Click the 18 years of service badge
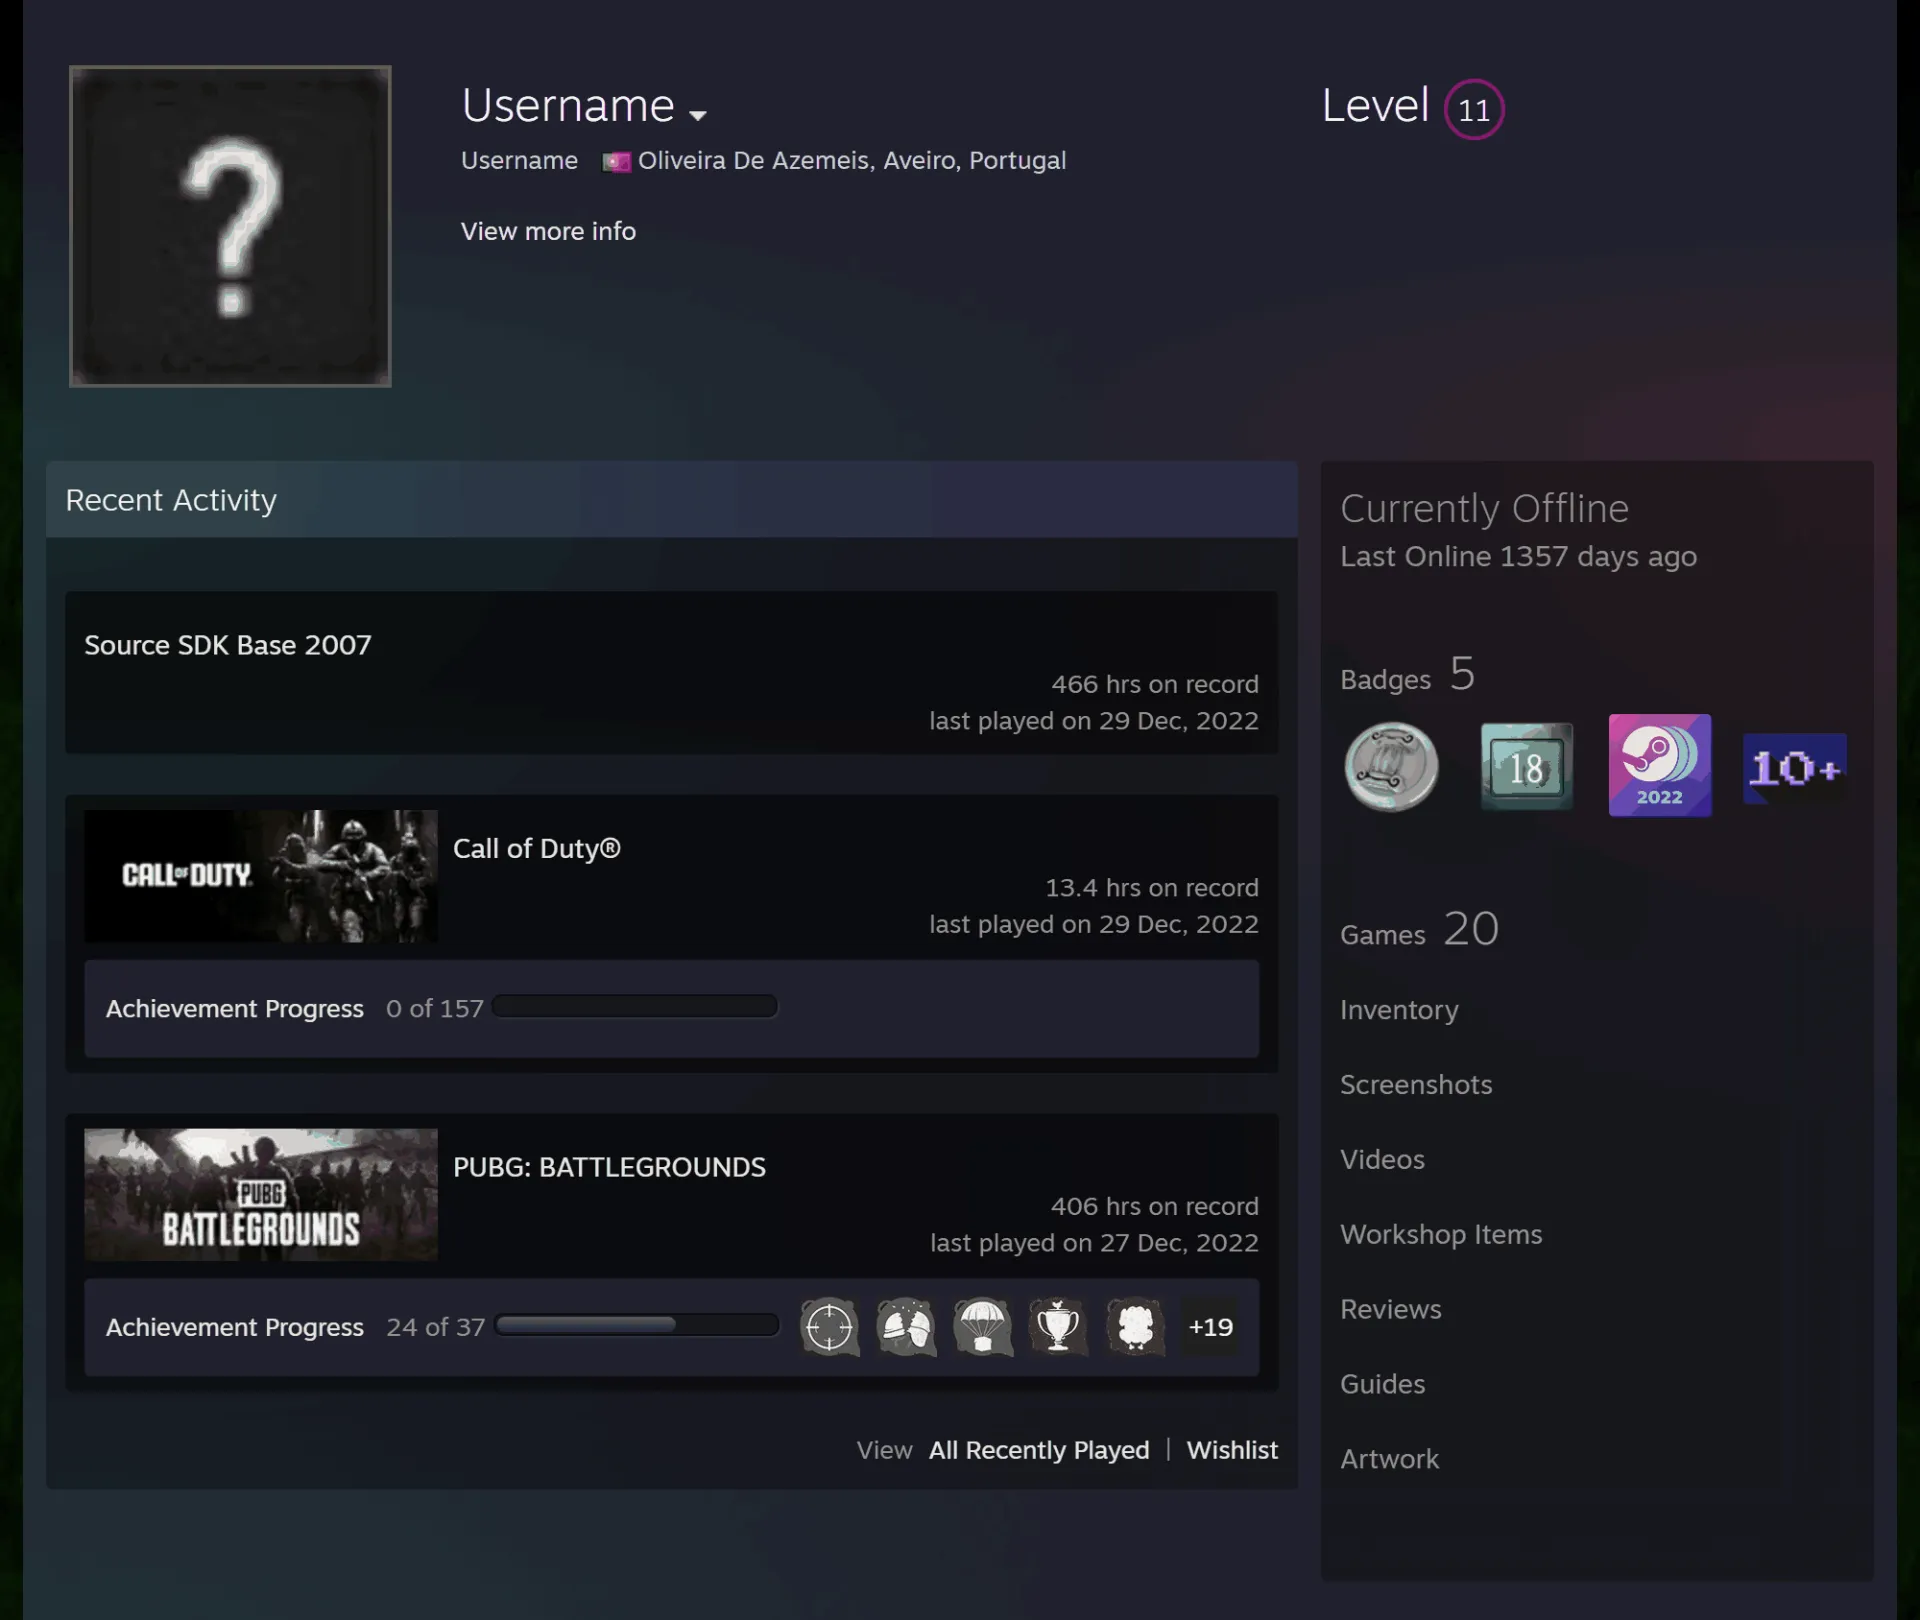The width and height of the screenshot is (1920, 1620). point(1526,767)
